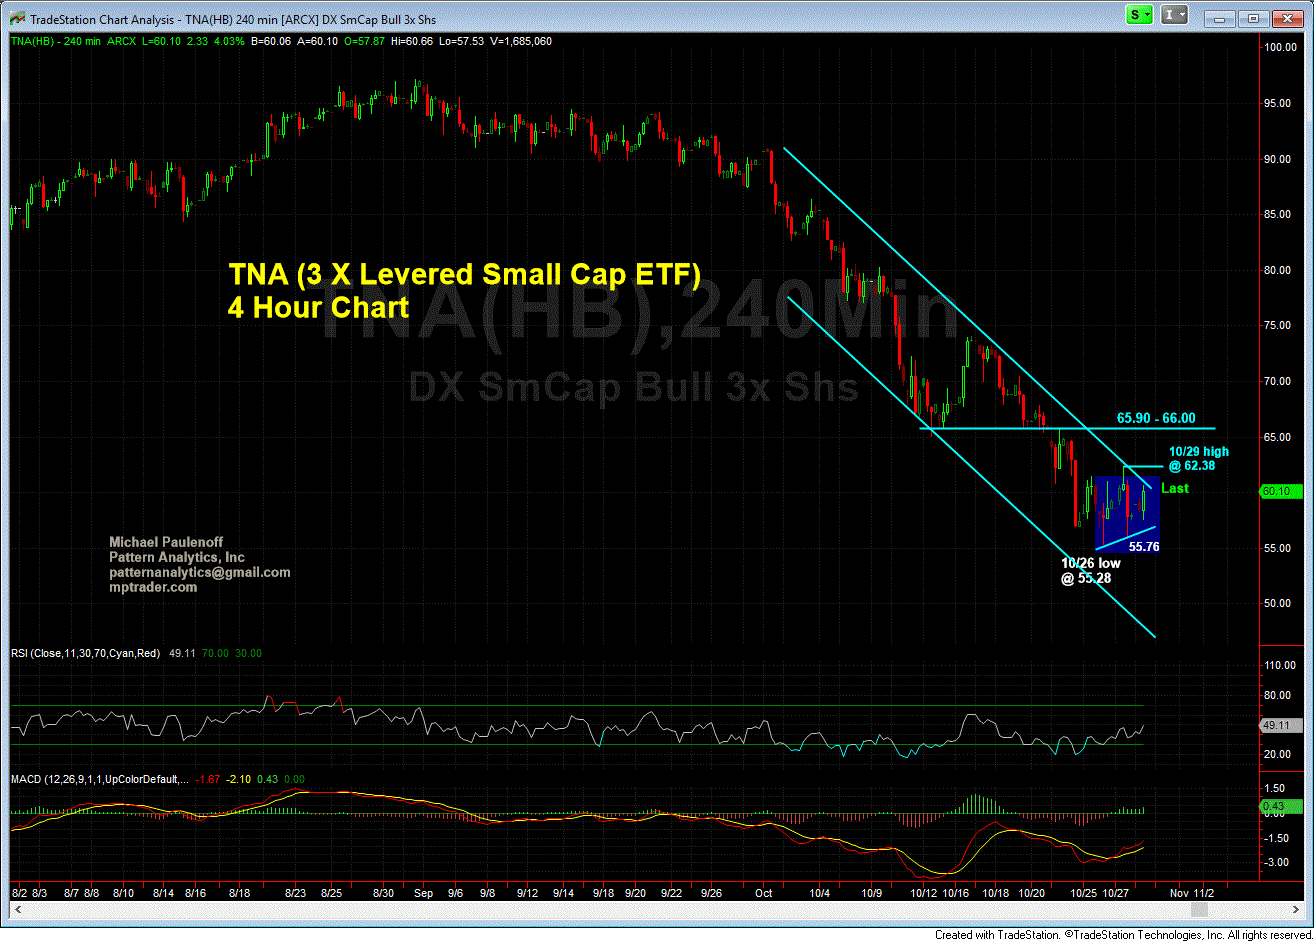The image size is (1314, 941).
Task: Click the green 'Last' label
Action: (x=1175, y=488)
